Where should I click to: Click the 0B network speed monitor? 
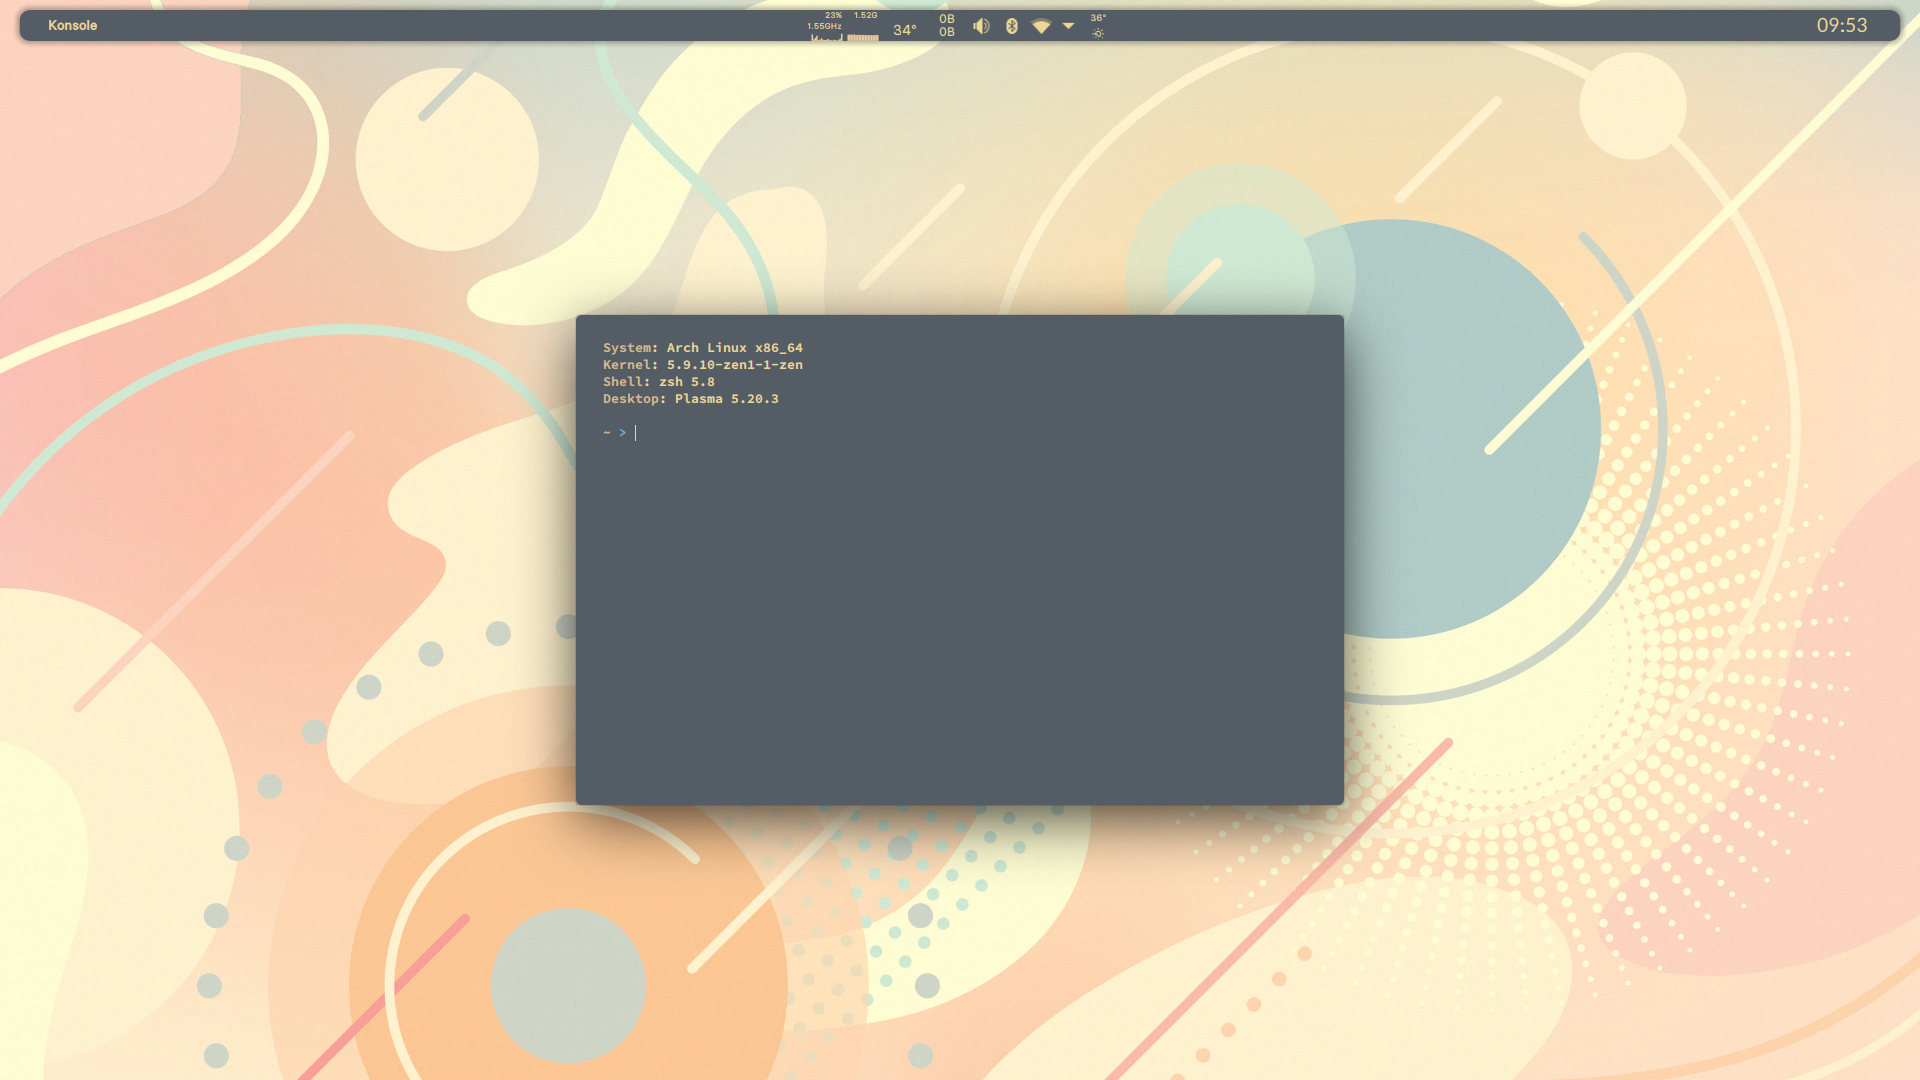pyautogui.click(x=947, y=26)
